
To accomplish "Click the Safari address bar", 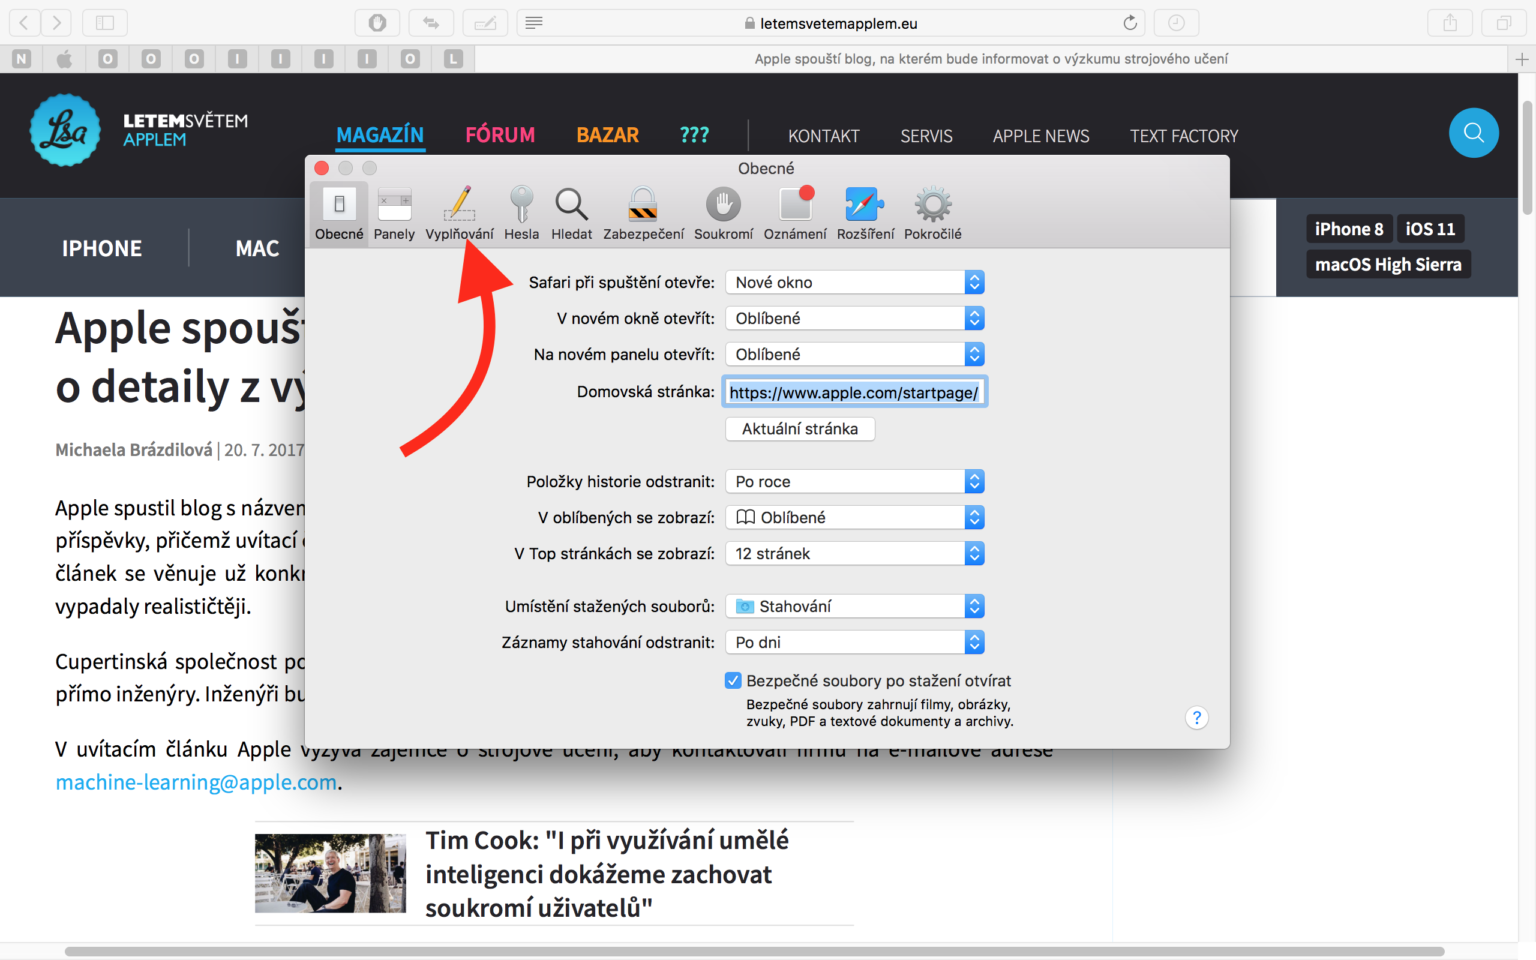I will coord(832,22).
